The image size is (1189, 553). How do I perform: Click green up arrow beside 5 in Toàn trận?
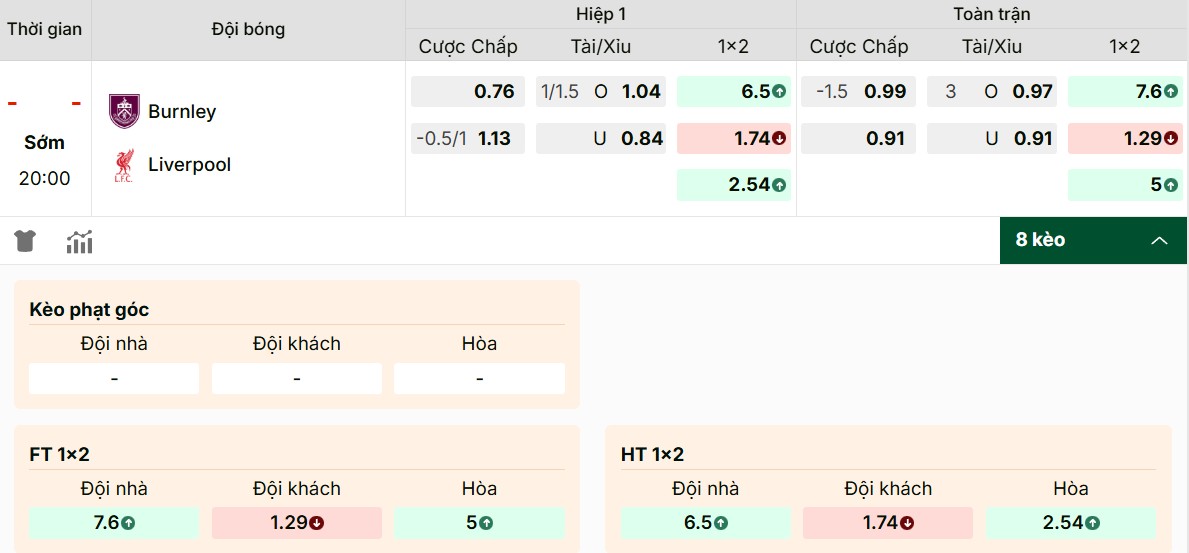click(x=1170, y=185)
